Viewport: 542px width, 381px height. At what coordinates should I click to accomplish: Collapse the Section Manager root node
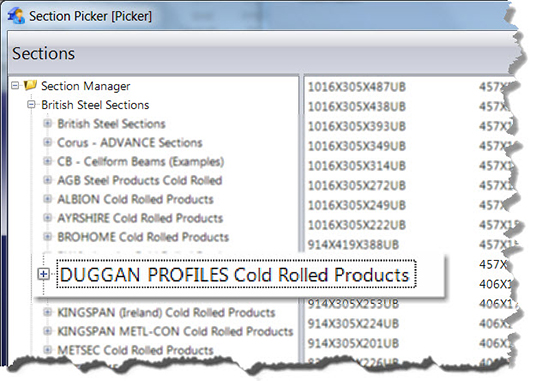tap(15, 85)
